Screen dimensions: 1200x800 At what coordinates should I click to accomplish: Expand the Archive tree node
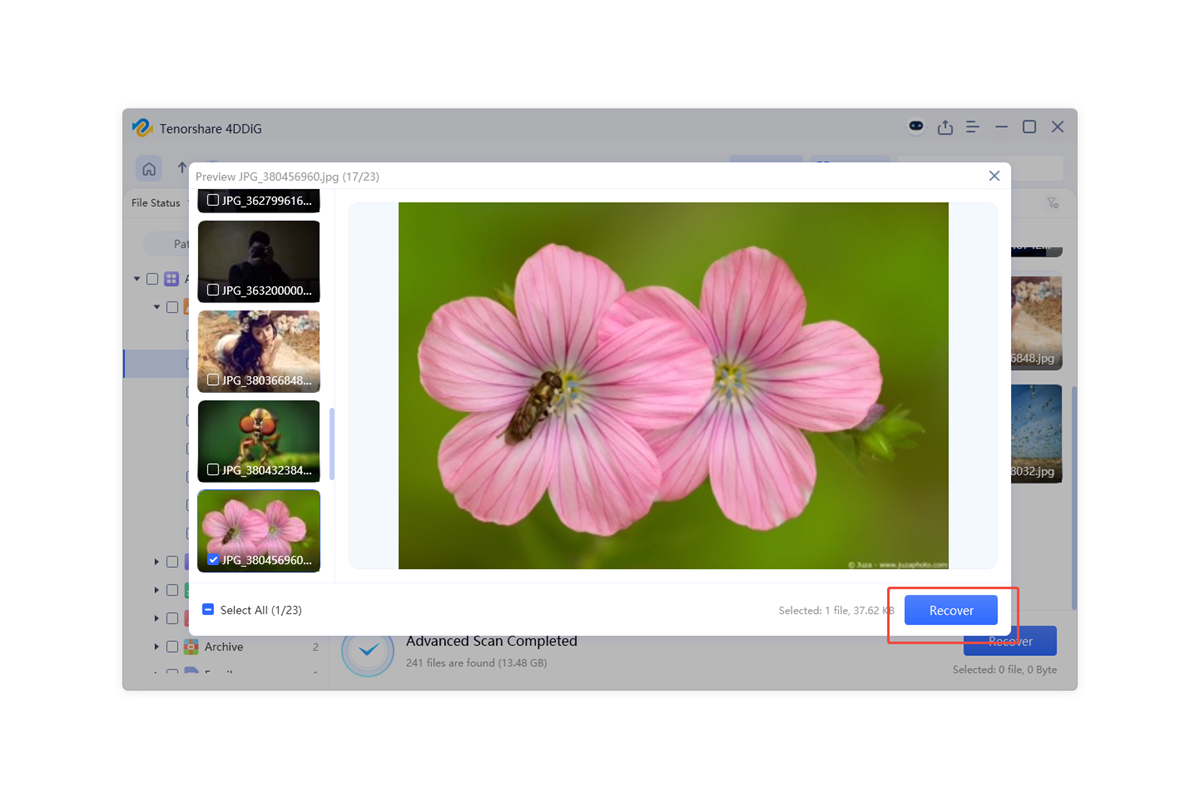157,647
